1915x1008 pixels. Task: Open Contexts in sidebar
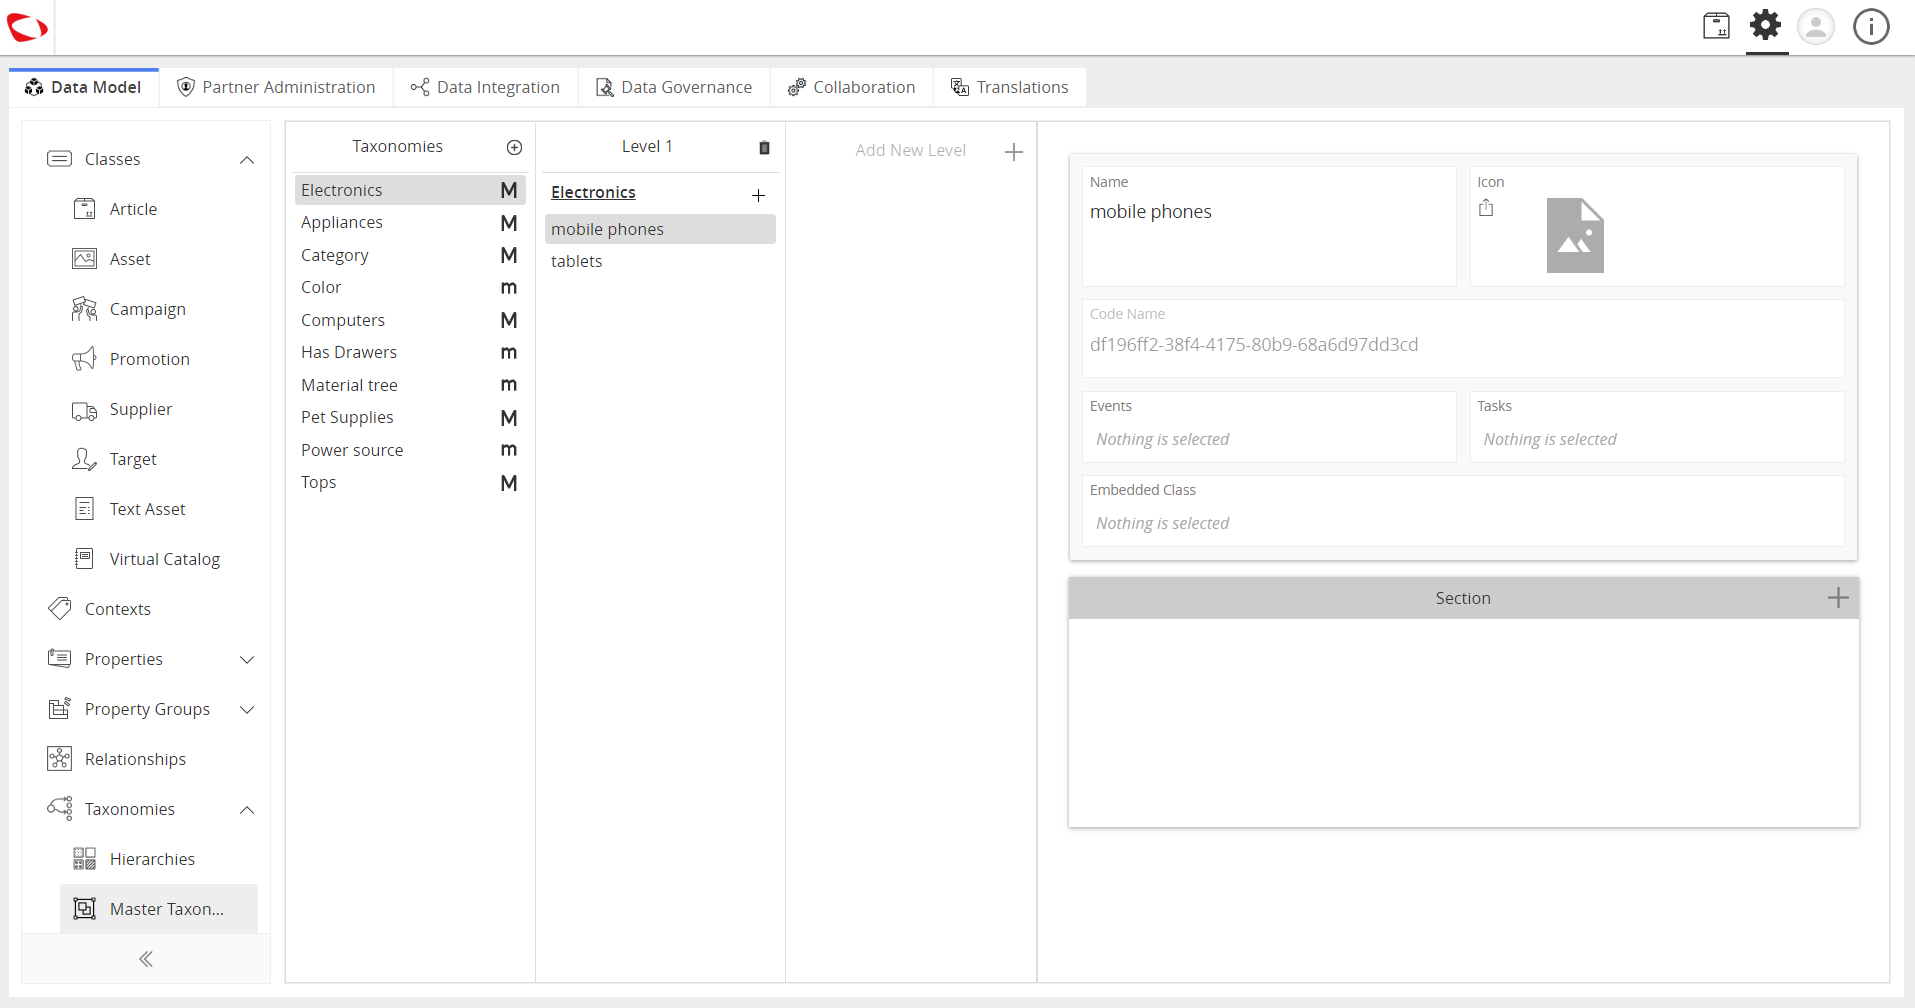click(118, 609)
